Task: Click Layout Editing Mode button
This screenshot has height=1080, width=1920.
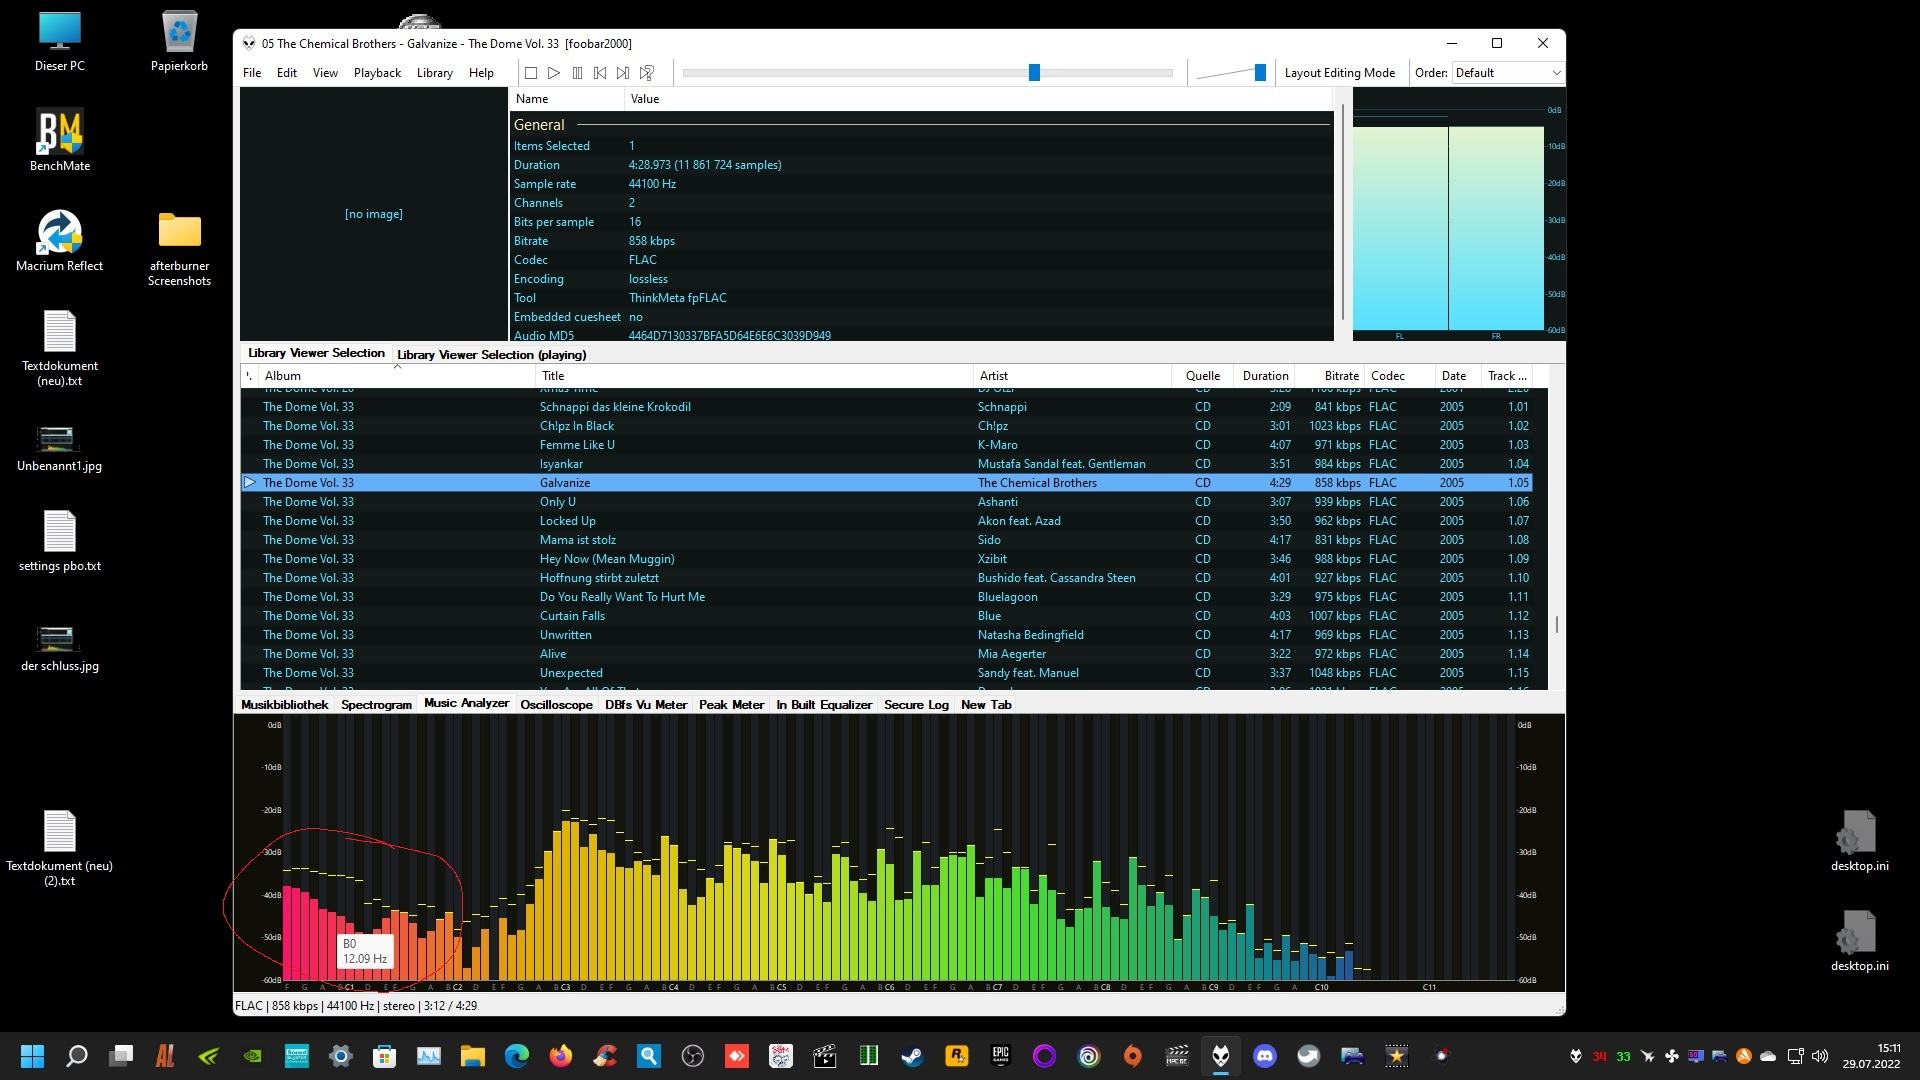Action: click(x=1339, y=73)
